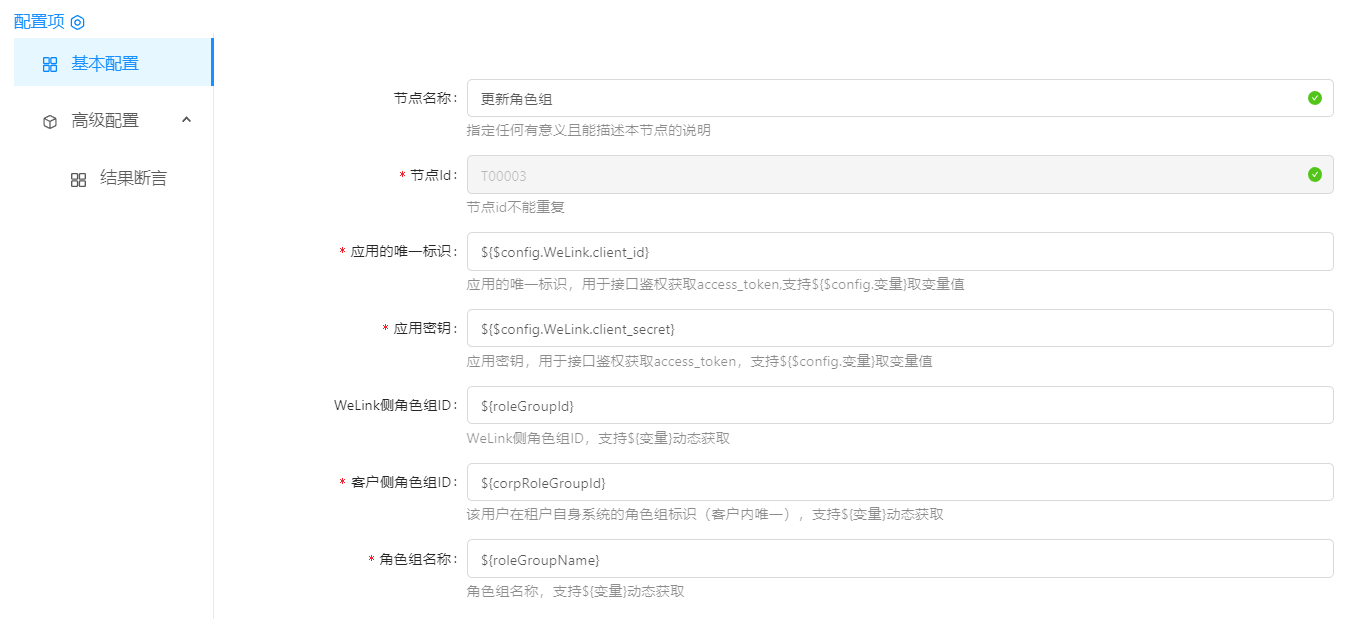Click the grid icon next to 基本配置
The height and width of the screenshot is (619, 1355).
50,64
